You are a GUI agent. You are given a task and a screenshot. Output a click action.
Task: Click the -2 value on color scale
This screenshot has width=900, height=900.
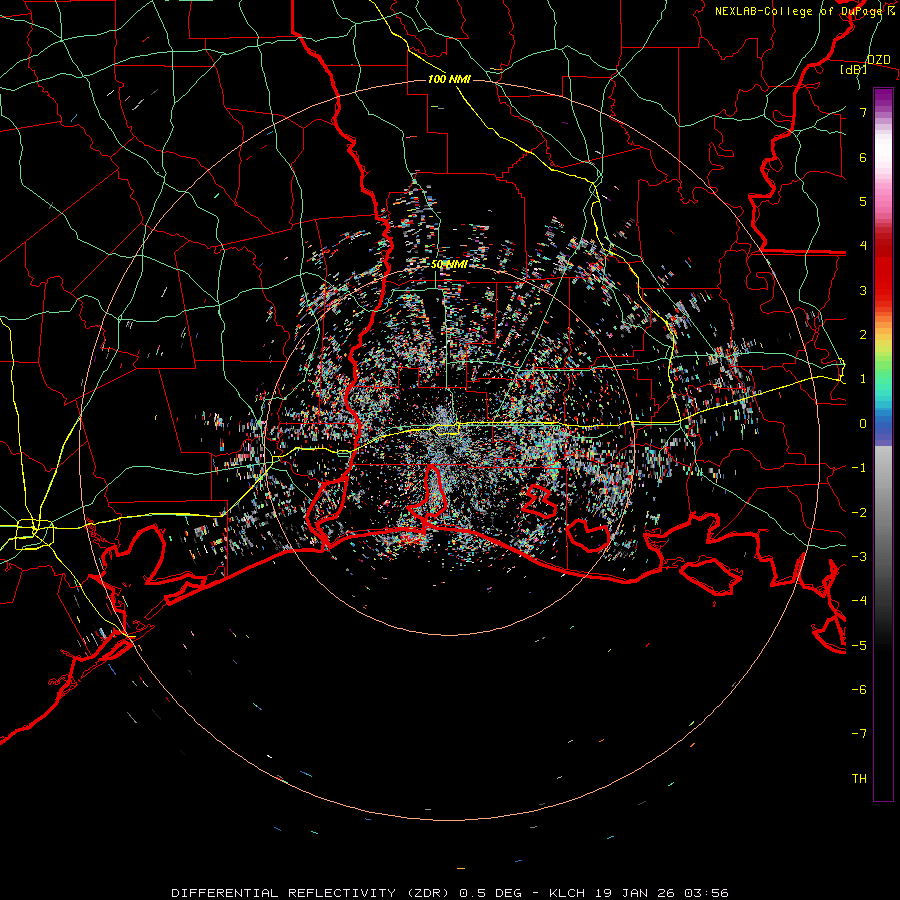pos(859,513)
